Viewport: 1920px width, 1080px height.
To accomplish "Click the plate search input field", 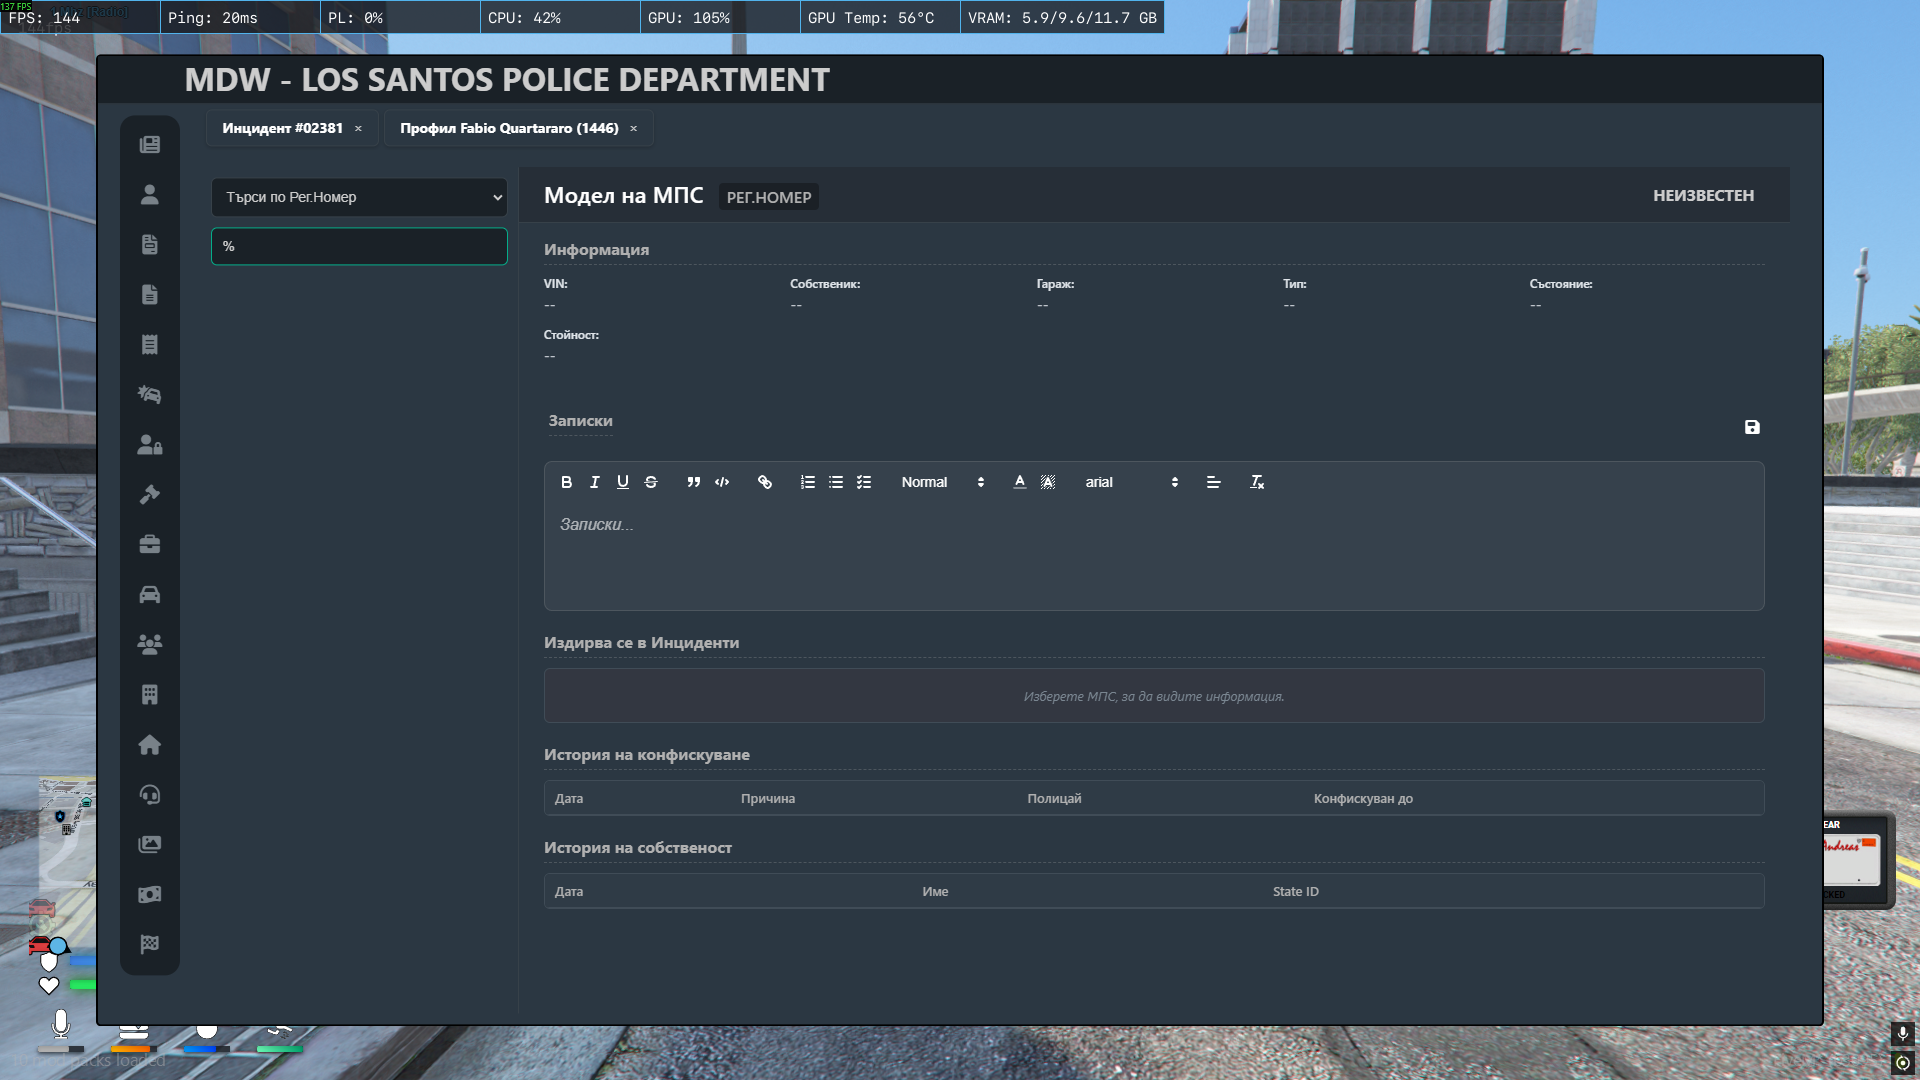I will tap(359, 246).
